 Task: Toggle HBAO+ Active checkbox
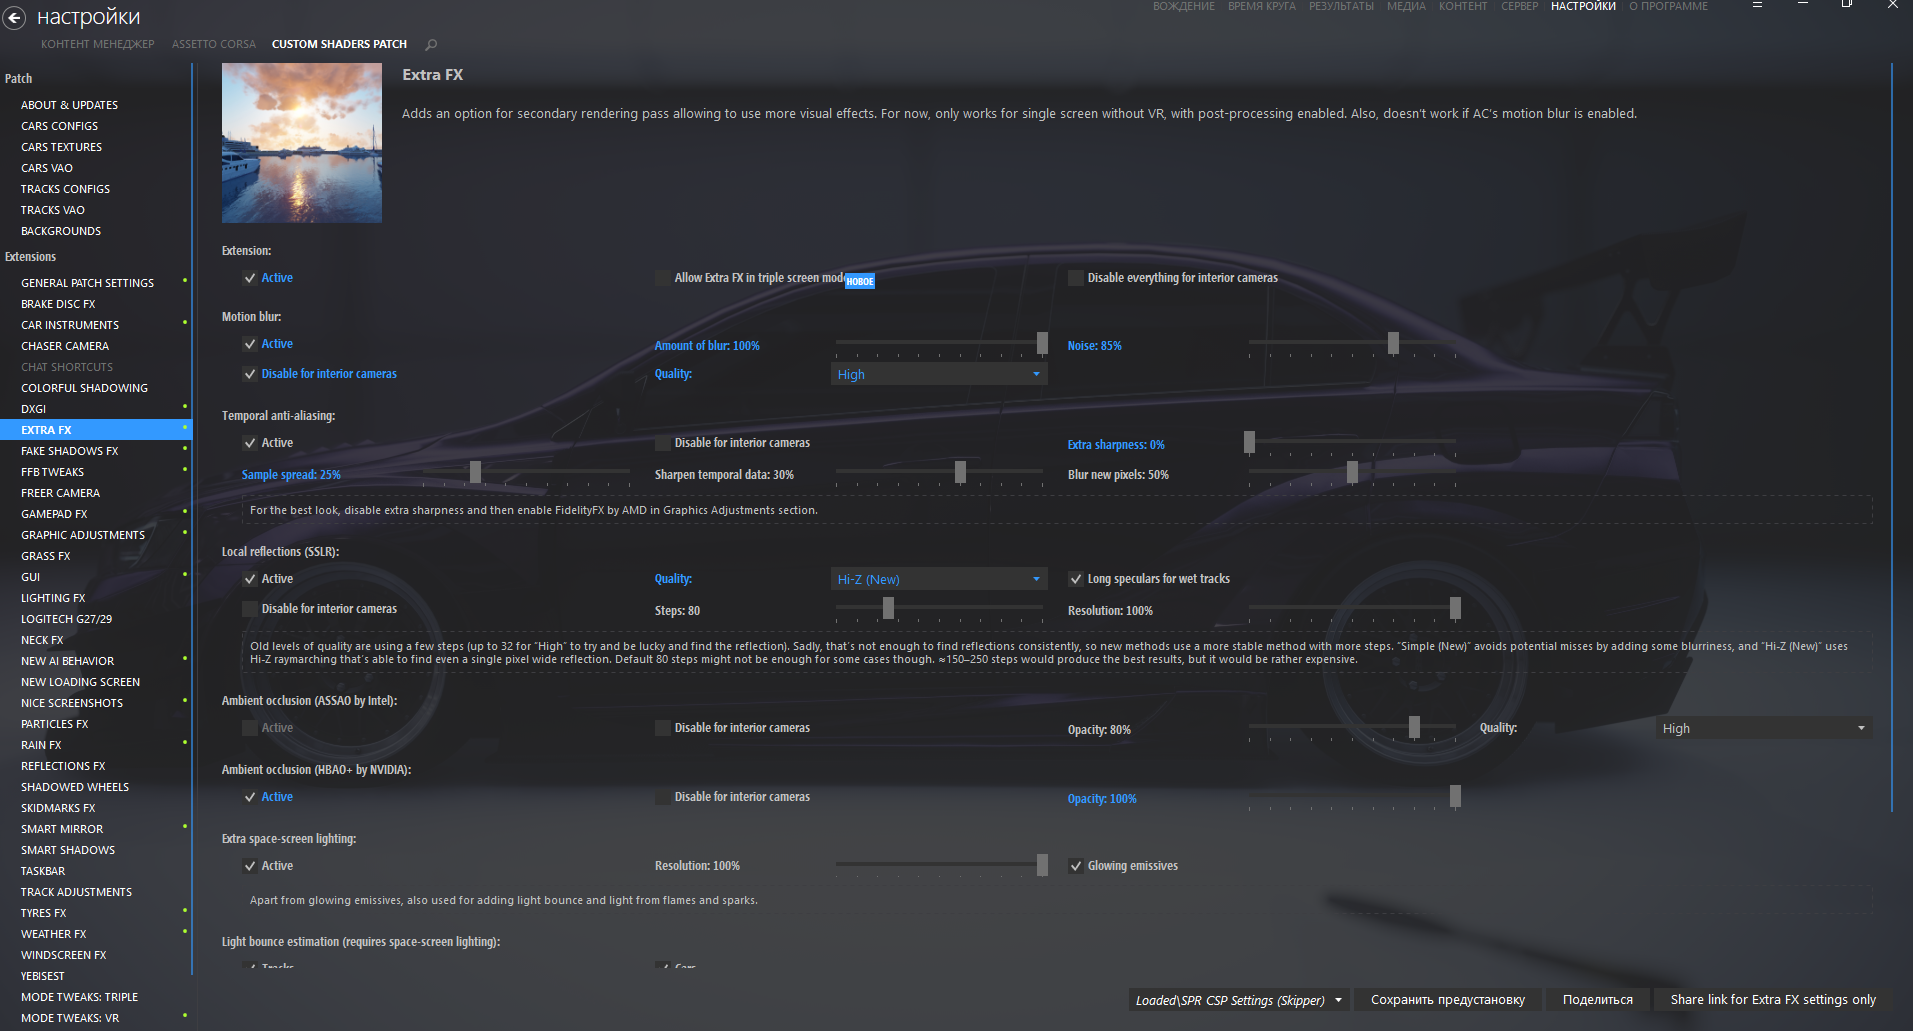[x=250, y=797]
